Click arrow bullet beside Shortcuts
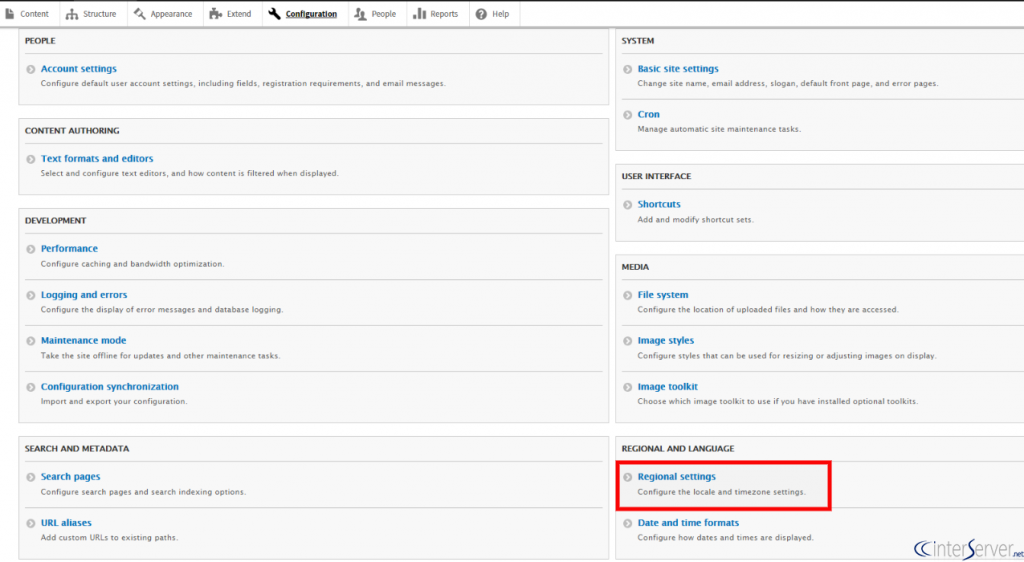 [628, 205]
